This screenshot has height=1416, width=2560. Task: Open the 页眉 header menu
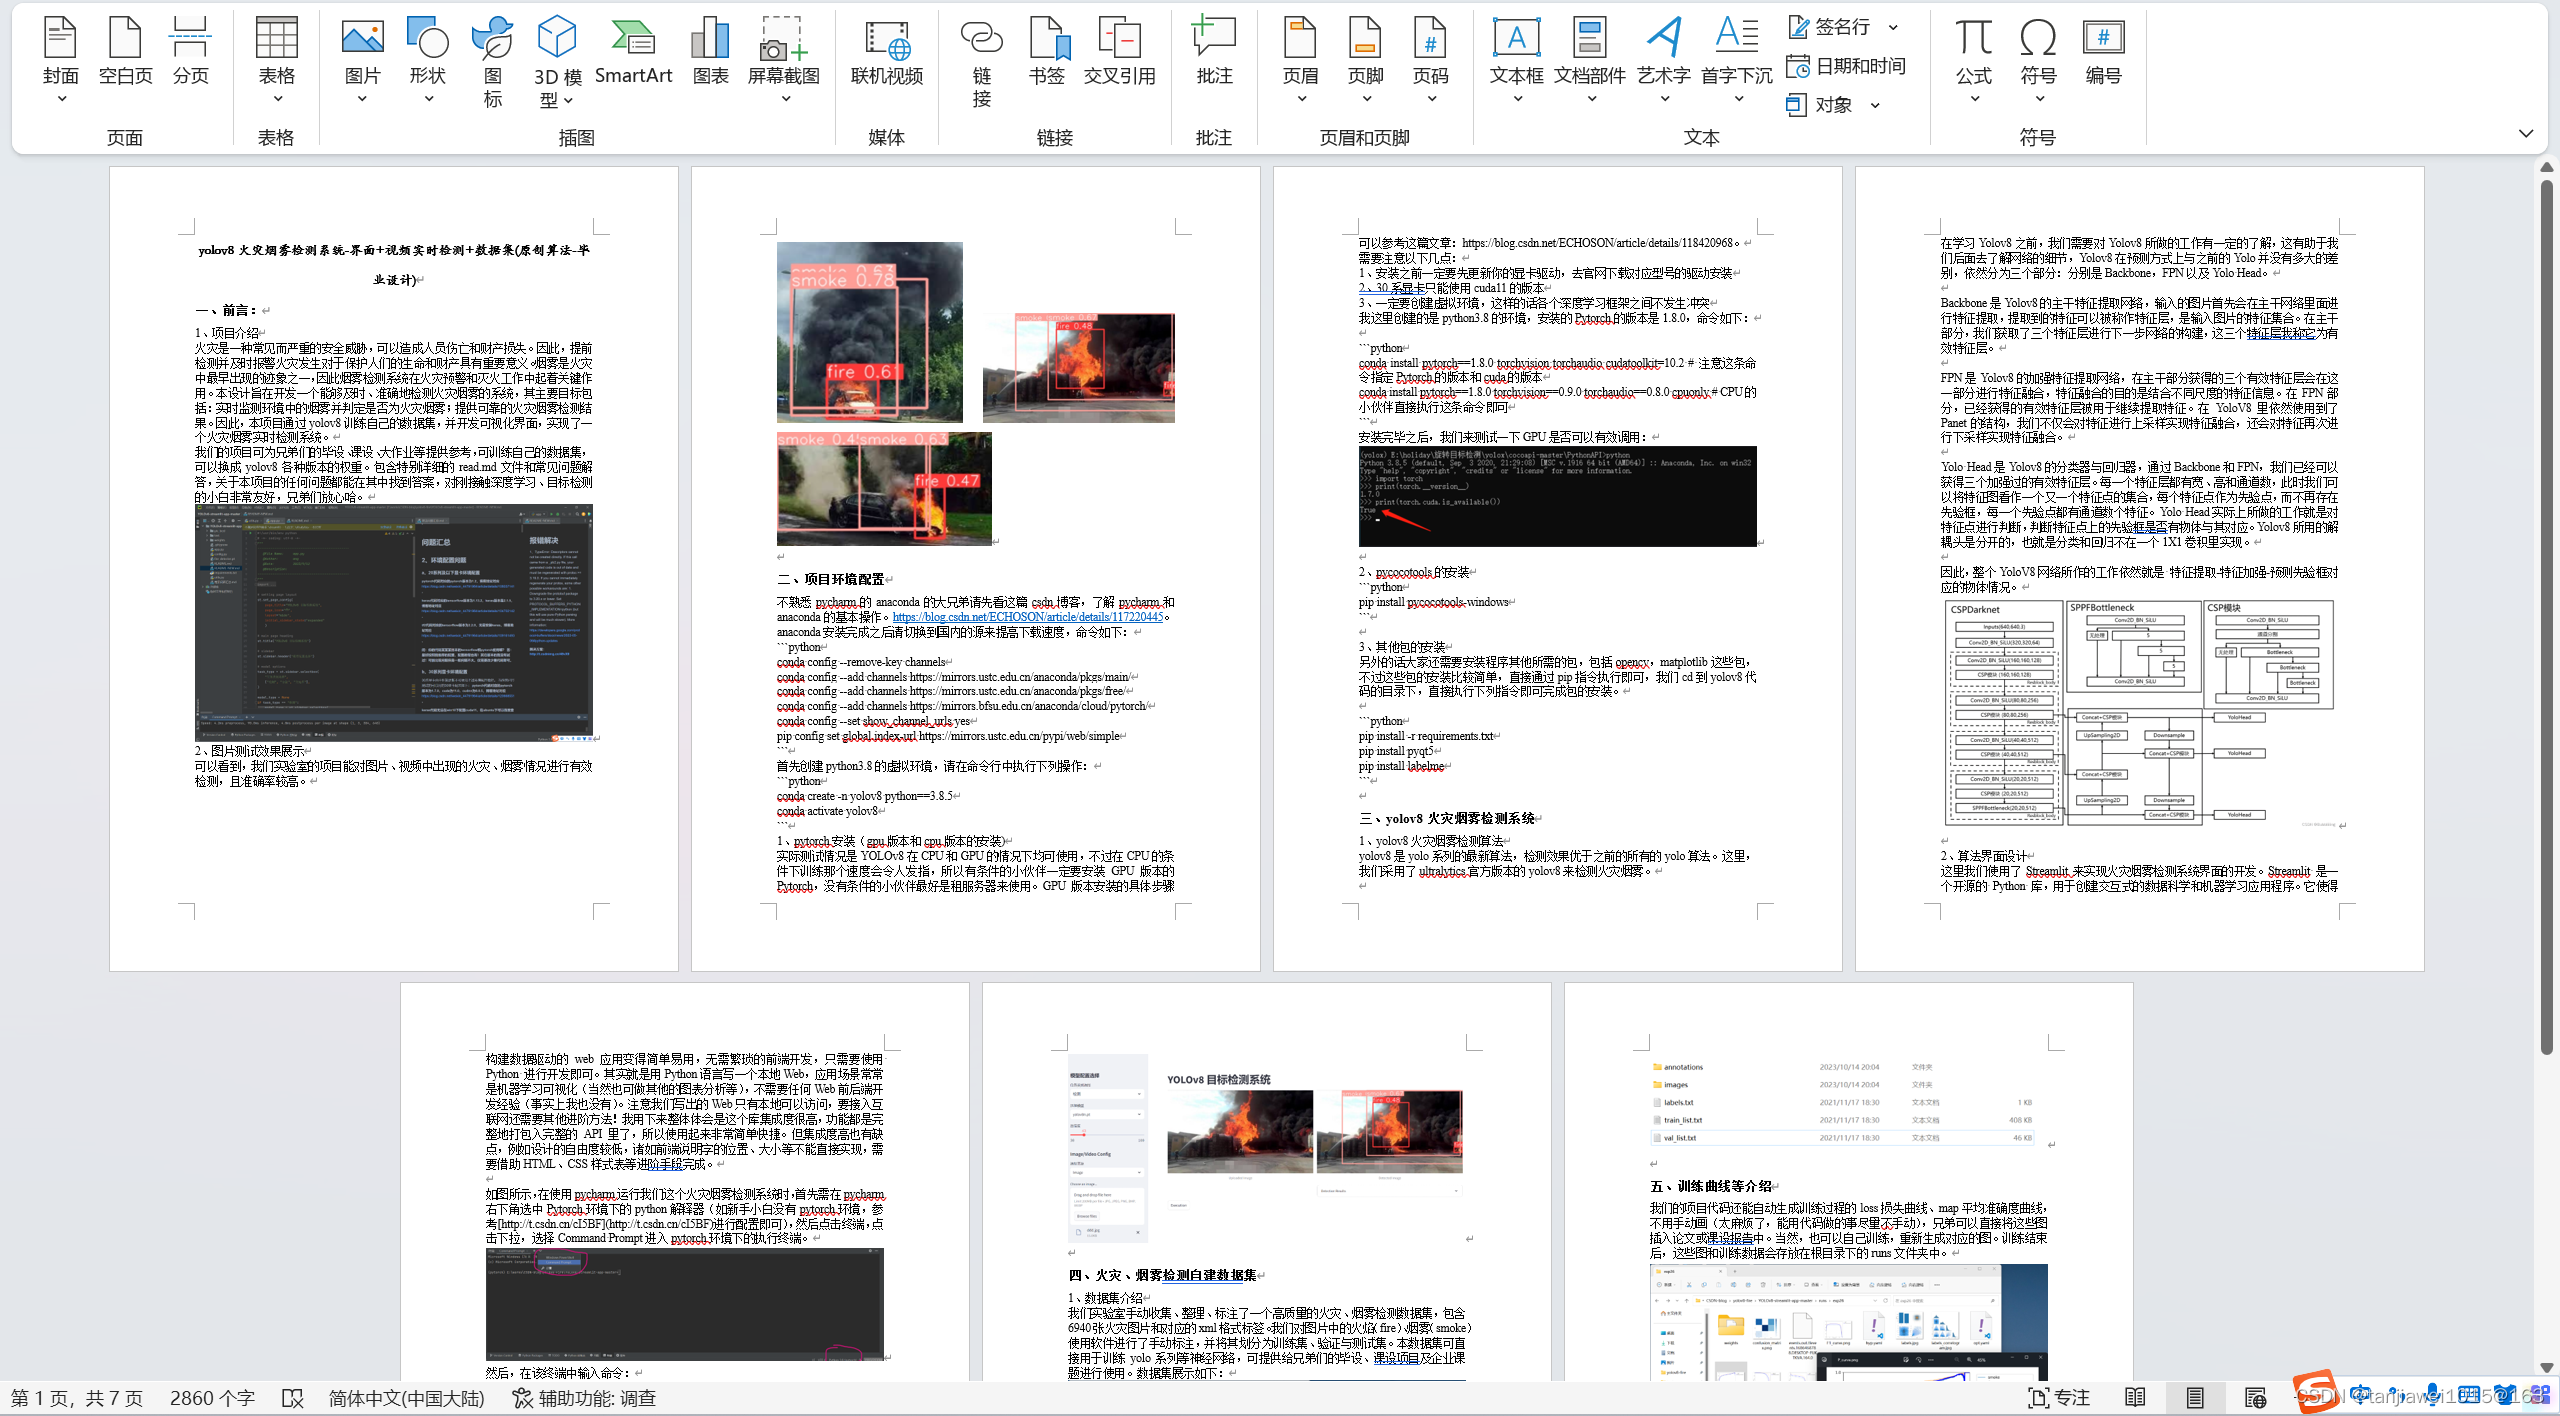tap(1300, 60)
